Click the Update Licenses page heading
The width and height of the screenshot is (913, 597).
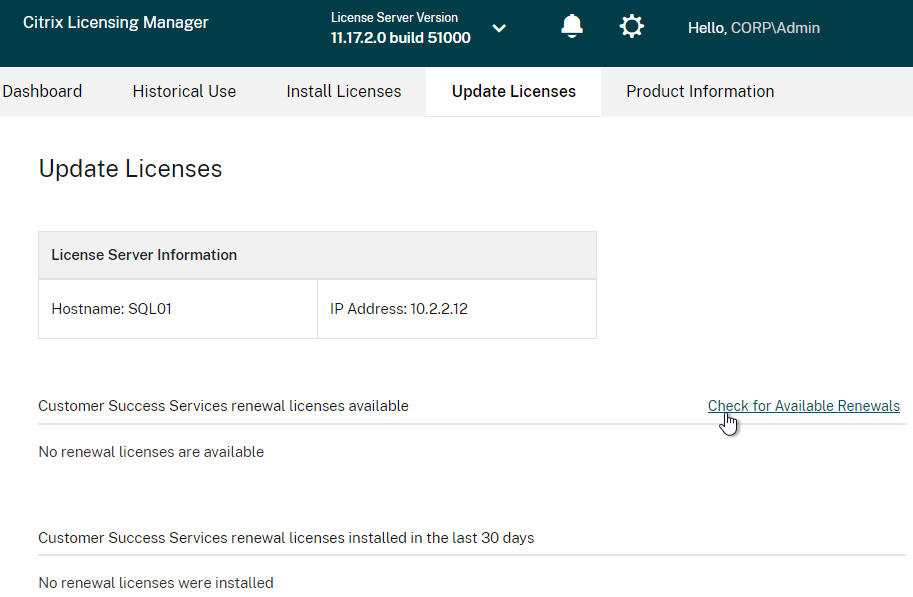click(130, 169)
